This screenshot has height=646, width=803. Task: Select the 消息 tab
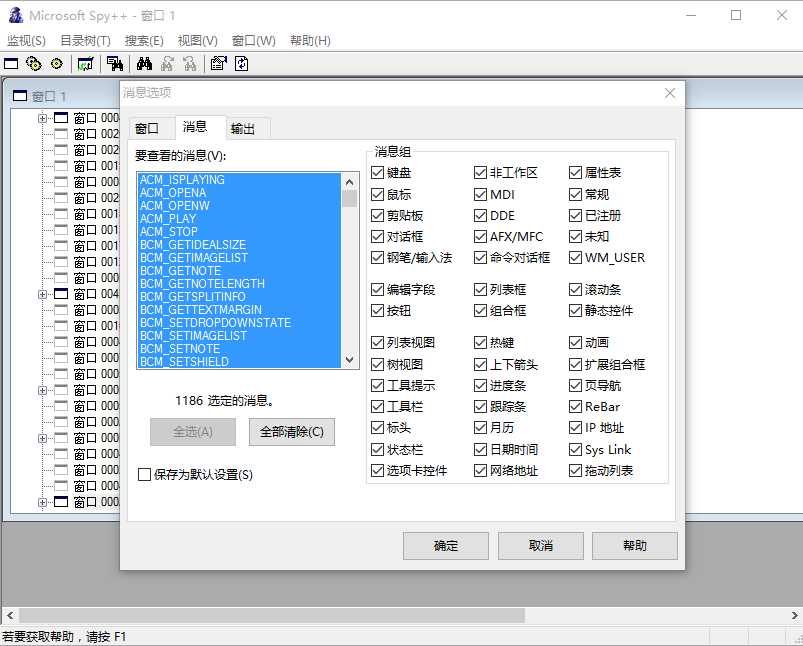pos(195,127)
